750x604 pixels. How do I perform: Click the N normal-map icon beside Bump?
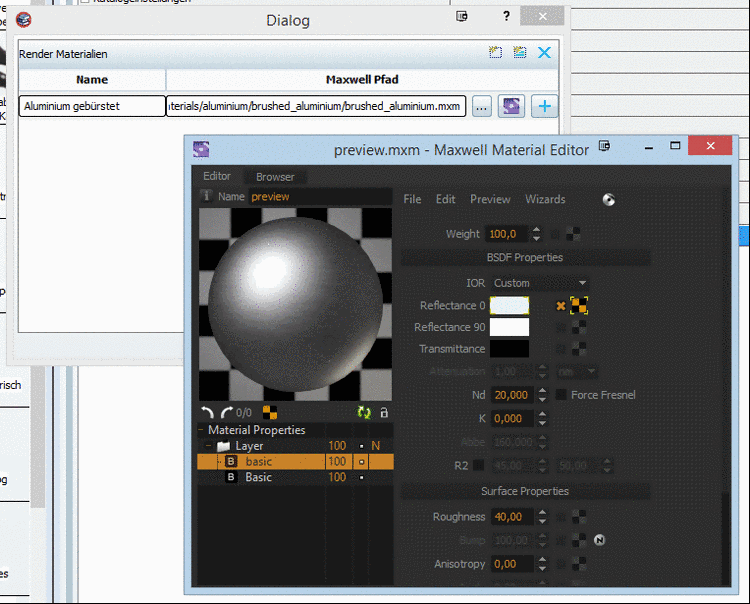(600, 540)
